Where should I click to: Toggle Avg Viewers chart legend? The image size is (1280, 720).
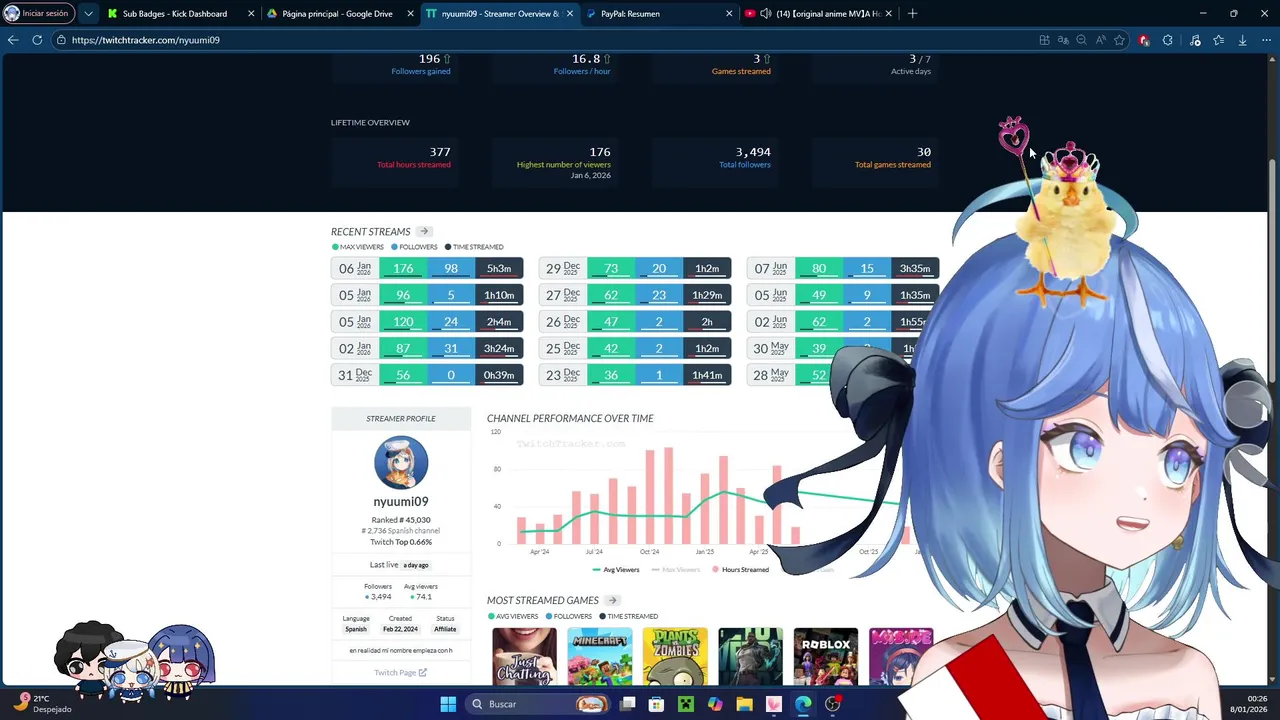(x=616, y=570)
